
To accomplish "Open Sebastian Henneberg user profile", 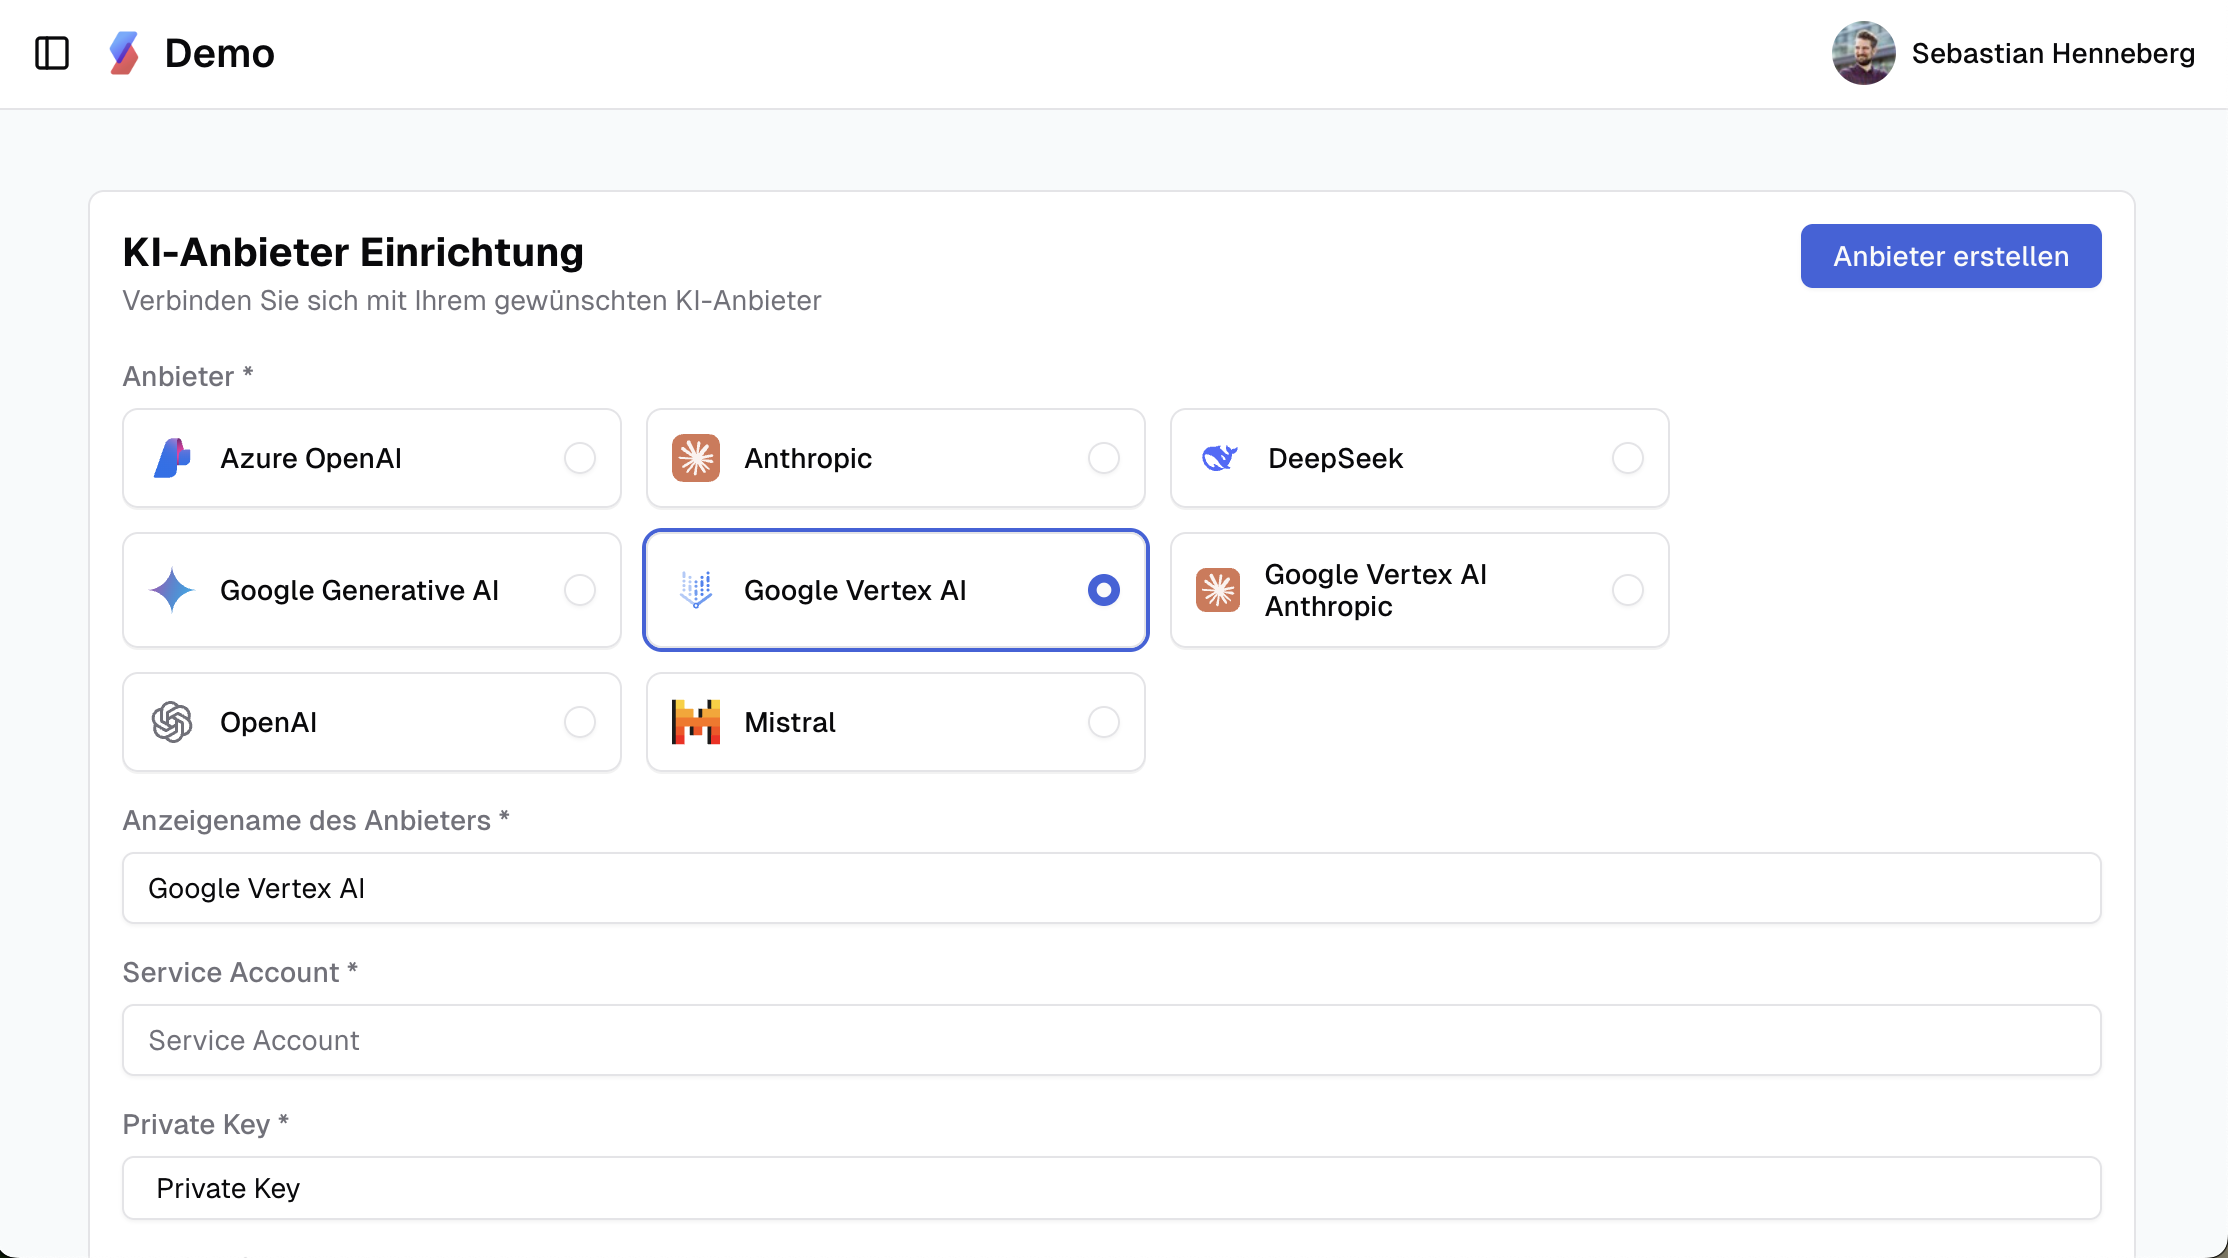I will 2012,53.
